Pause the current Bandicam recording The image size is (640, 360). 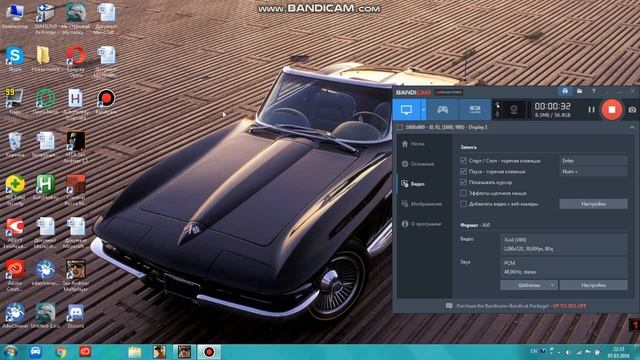[591, 109]
